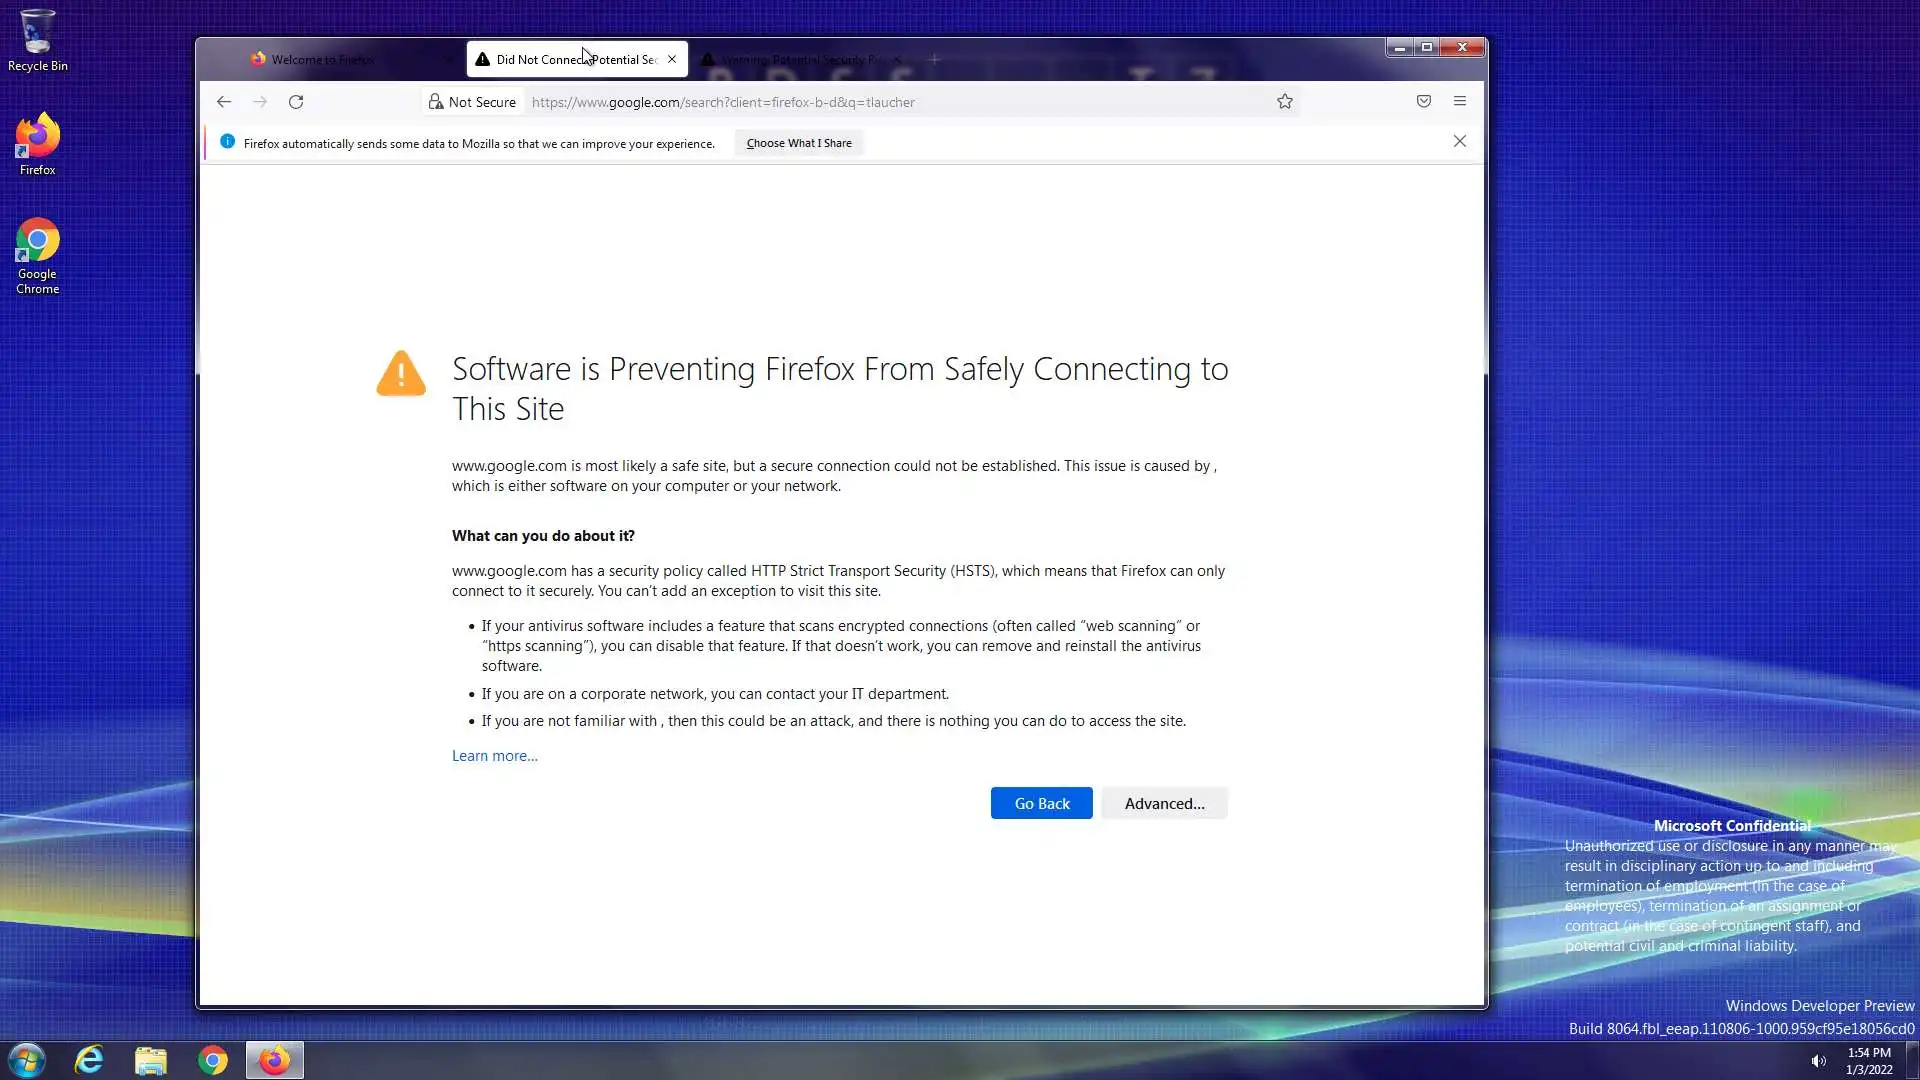Open the Firefox hamburger application menu
Image resolution: width=1920 pixels, height=1080 pixels.
(x=1460, y=102)
